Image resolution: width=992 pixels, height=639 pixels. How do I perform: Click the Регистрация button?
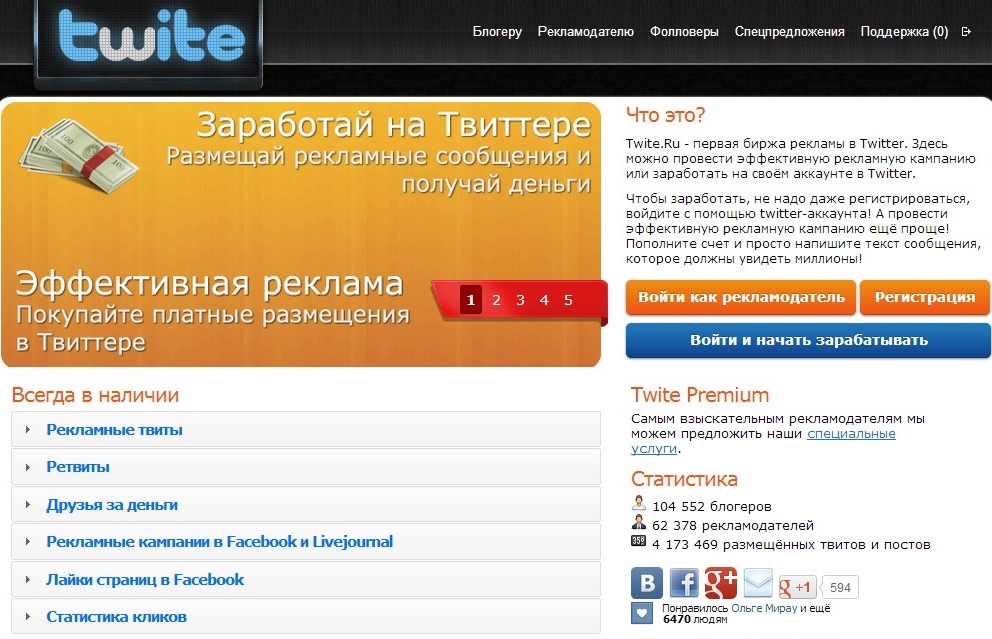(x=925, y=297)
